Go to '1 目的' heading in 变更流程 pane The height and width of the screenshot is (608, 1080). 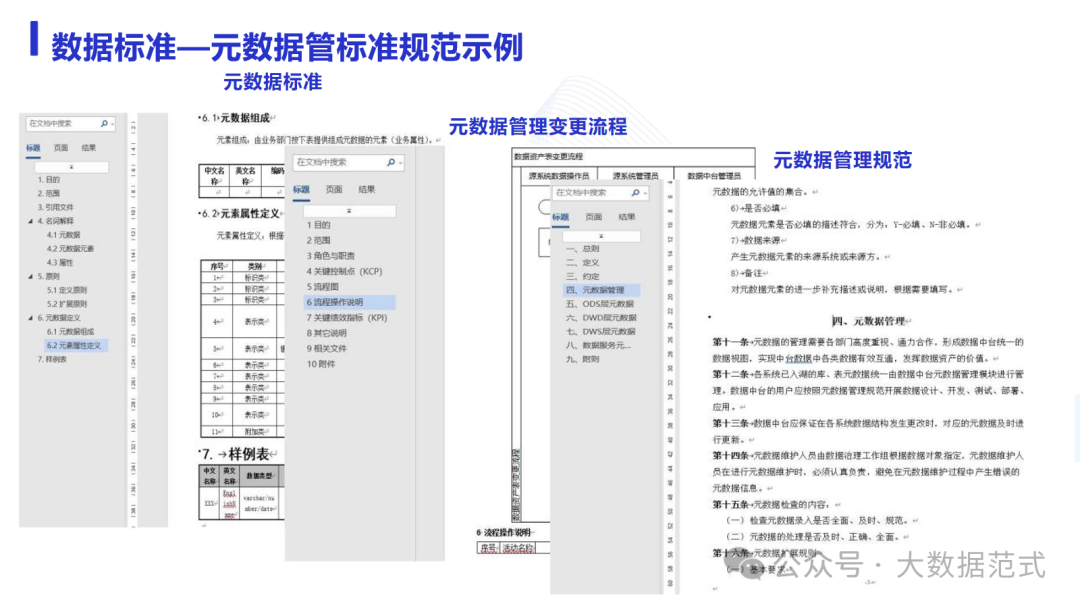(x=318, y=225)
